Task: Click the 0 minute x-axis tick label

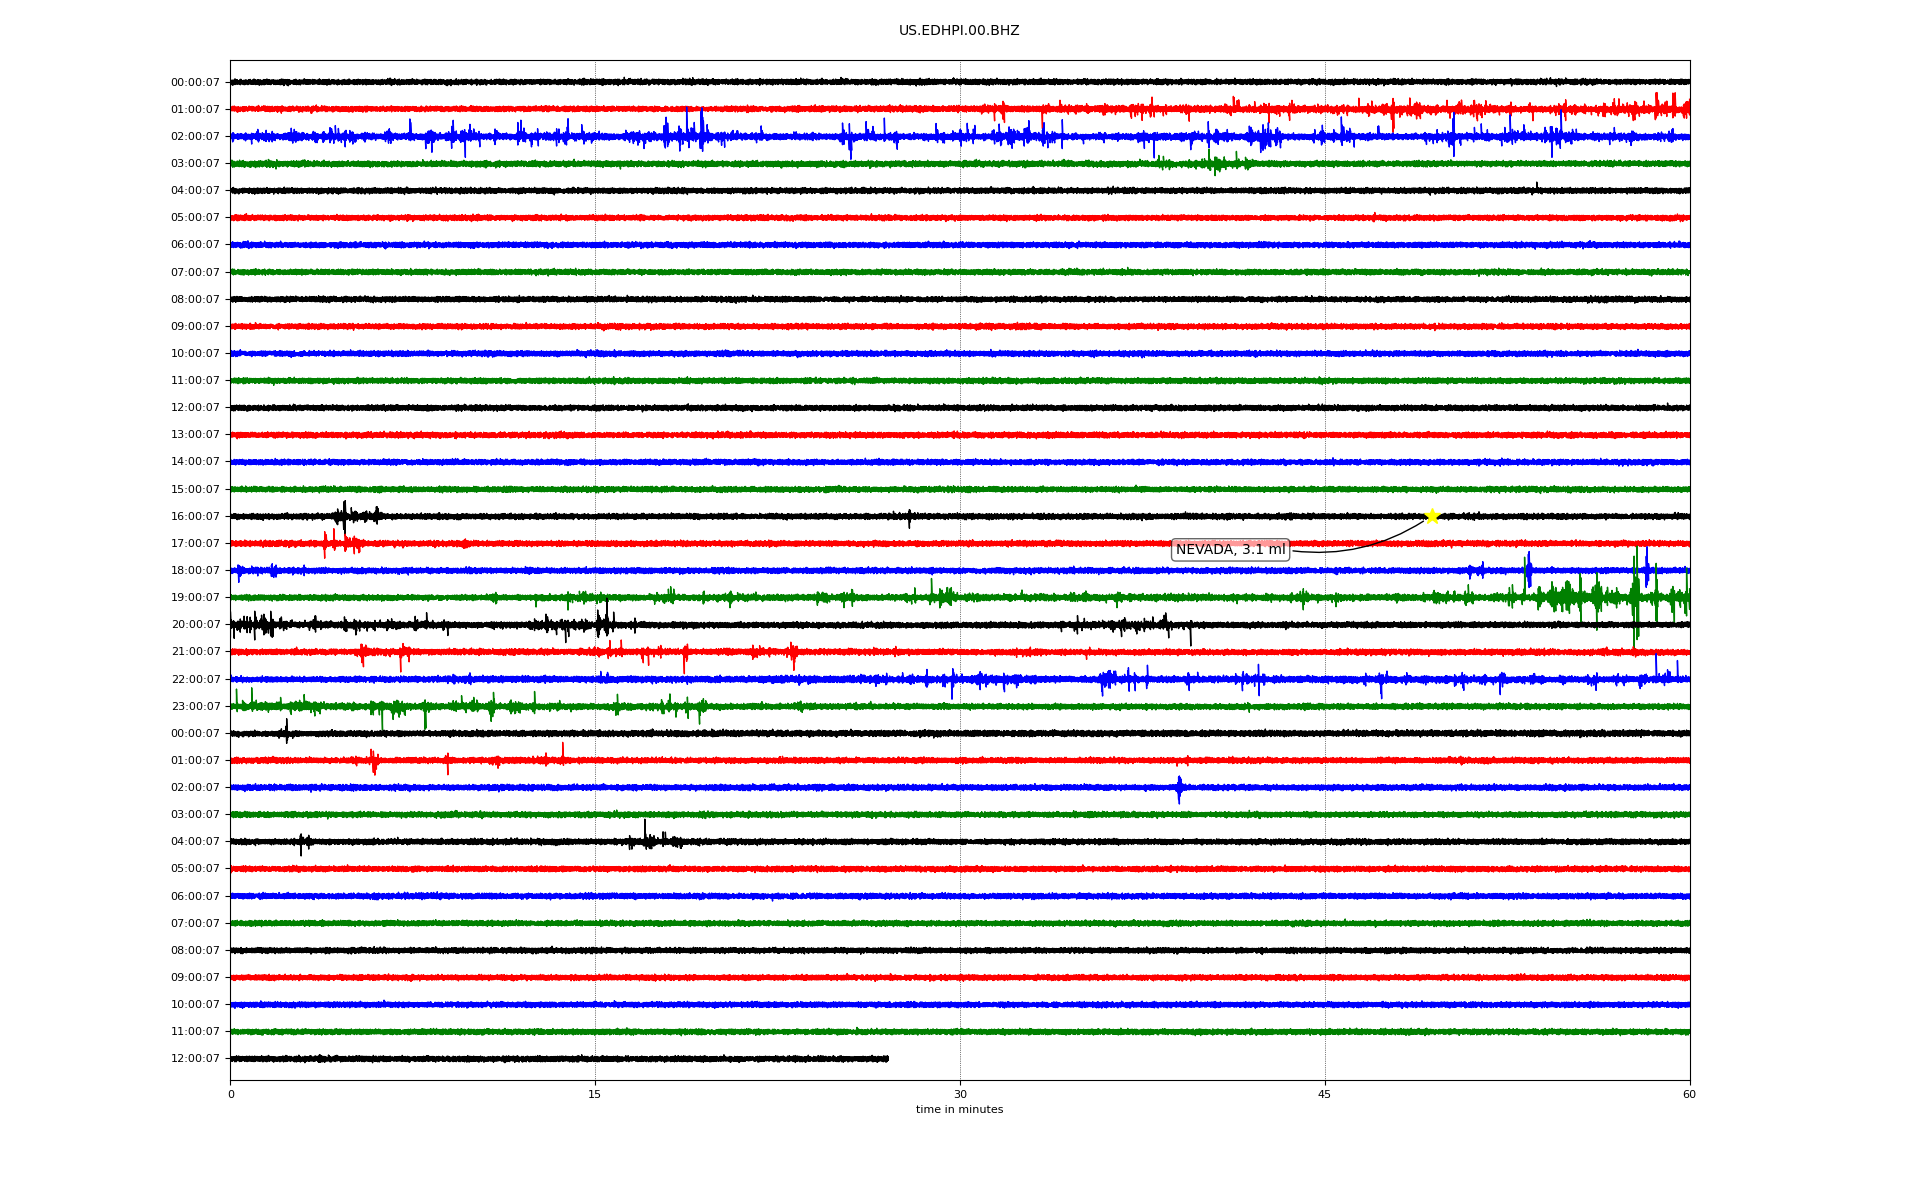Action: click(231, 1095)
